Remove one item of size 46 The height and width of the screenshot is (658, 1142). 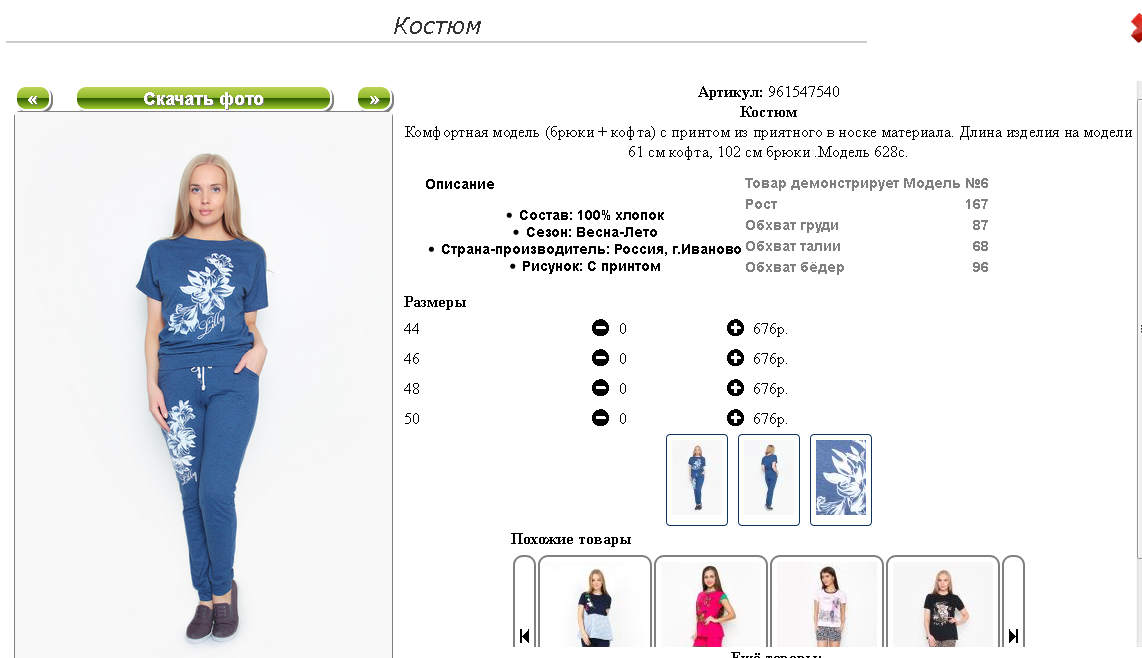point(600,358)
